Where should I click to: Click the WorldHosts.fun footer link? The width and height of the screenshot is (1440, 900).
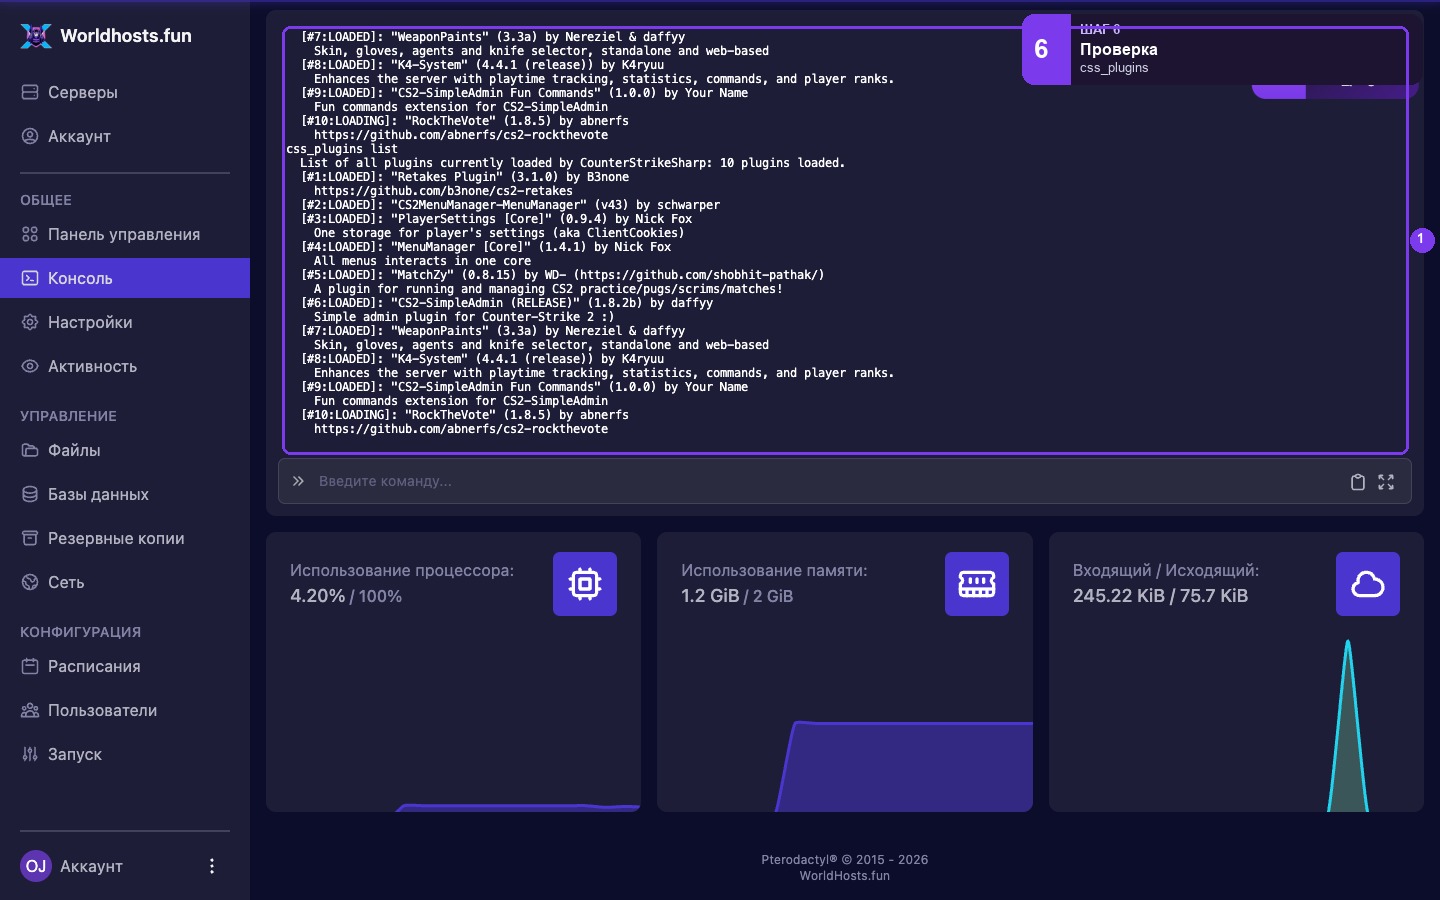[844, 876]
